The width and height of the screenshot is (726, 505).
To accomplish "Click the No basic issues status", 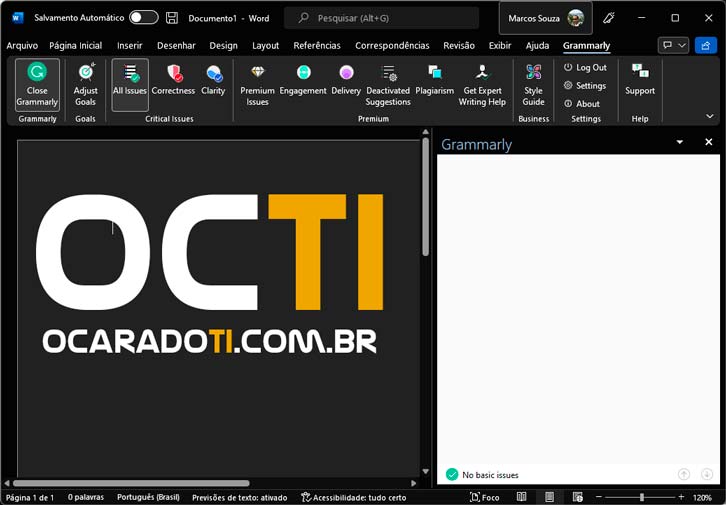I will (x=482, y=474).
